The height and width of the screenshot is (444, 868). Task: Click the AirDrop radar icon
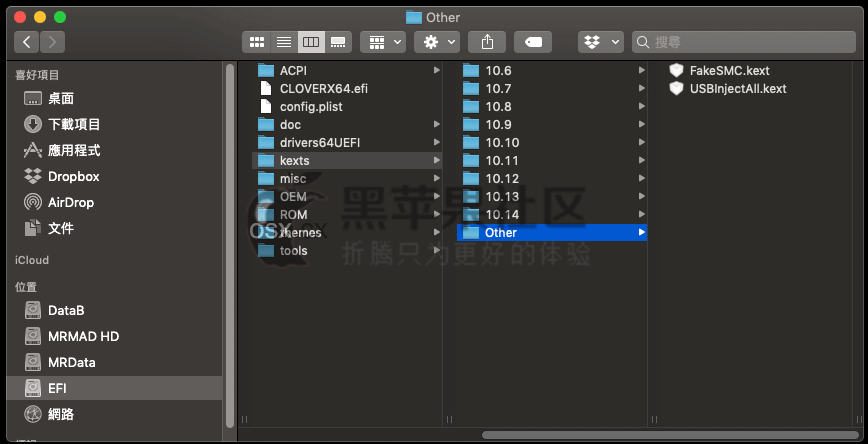pyautogui.click(x=33, y=203)
